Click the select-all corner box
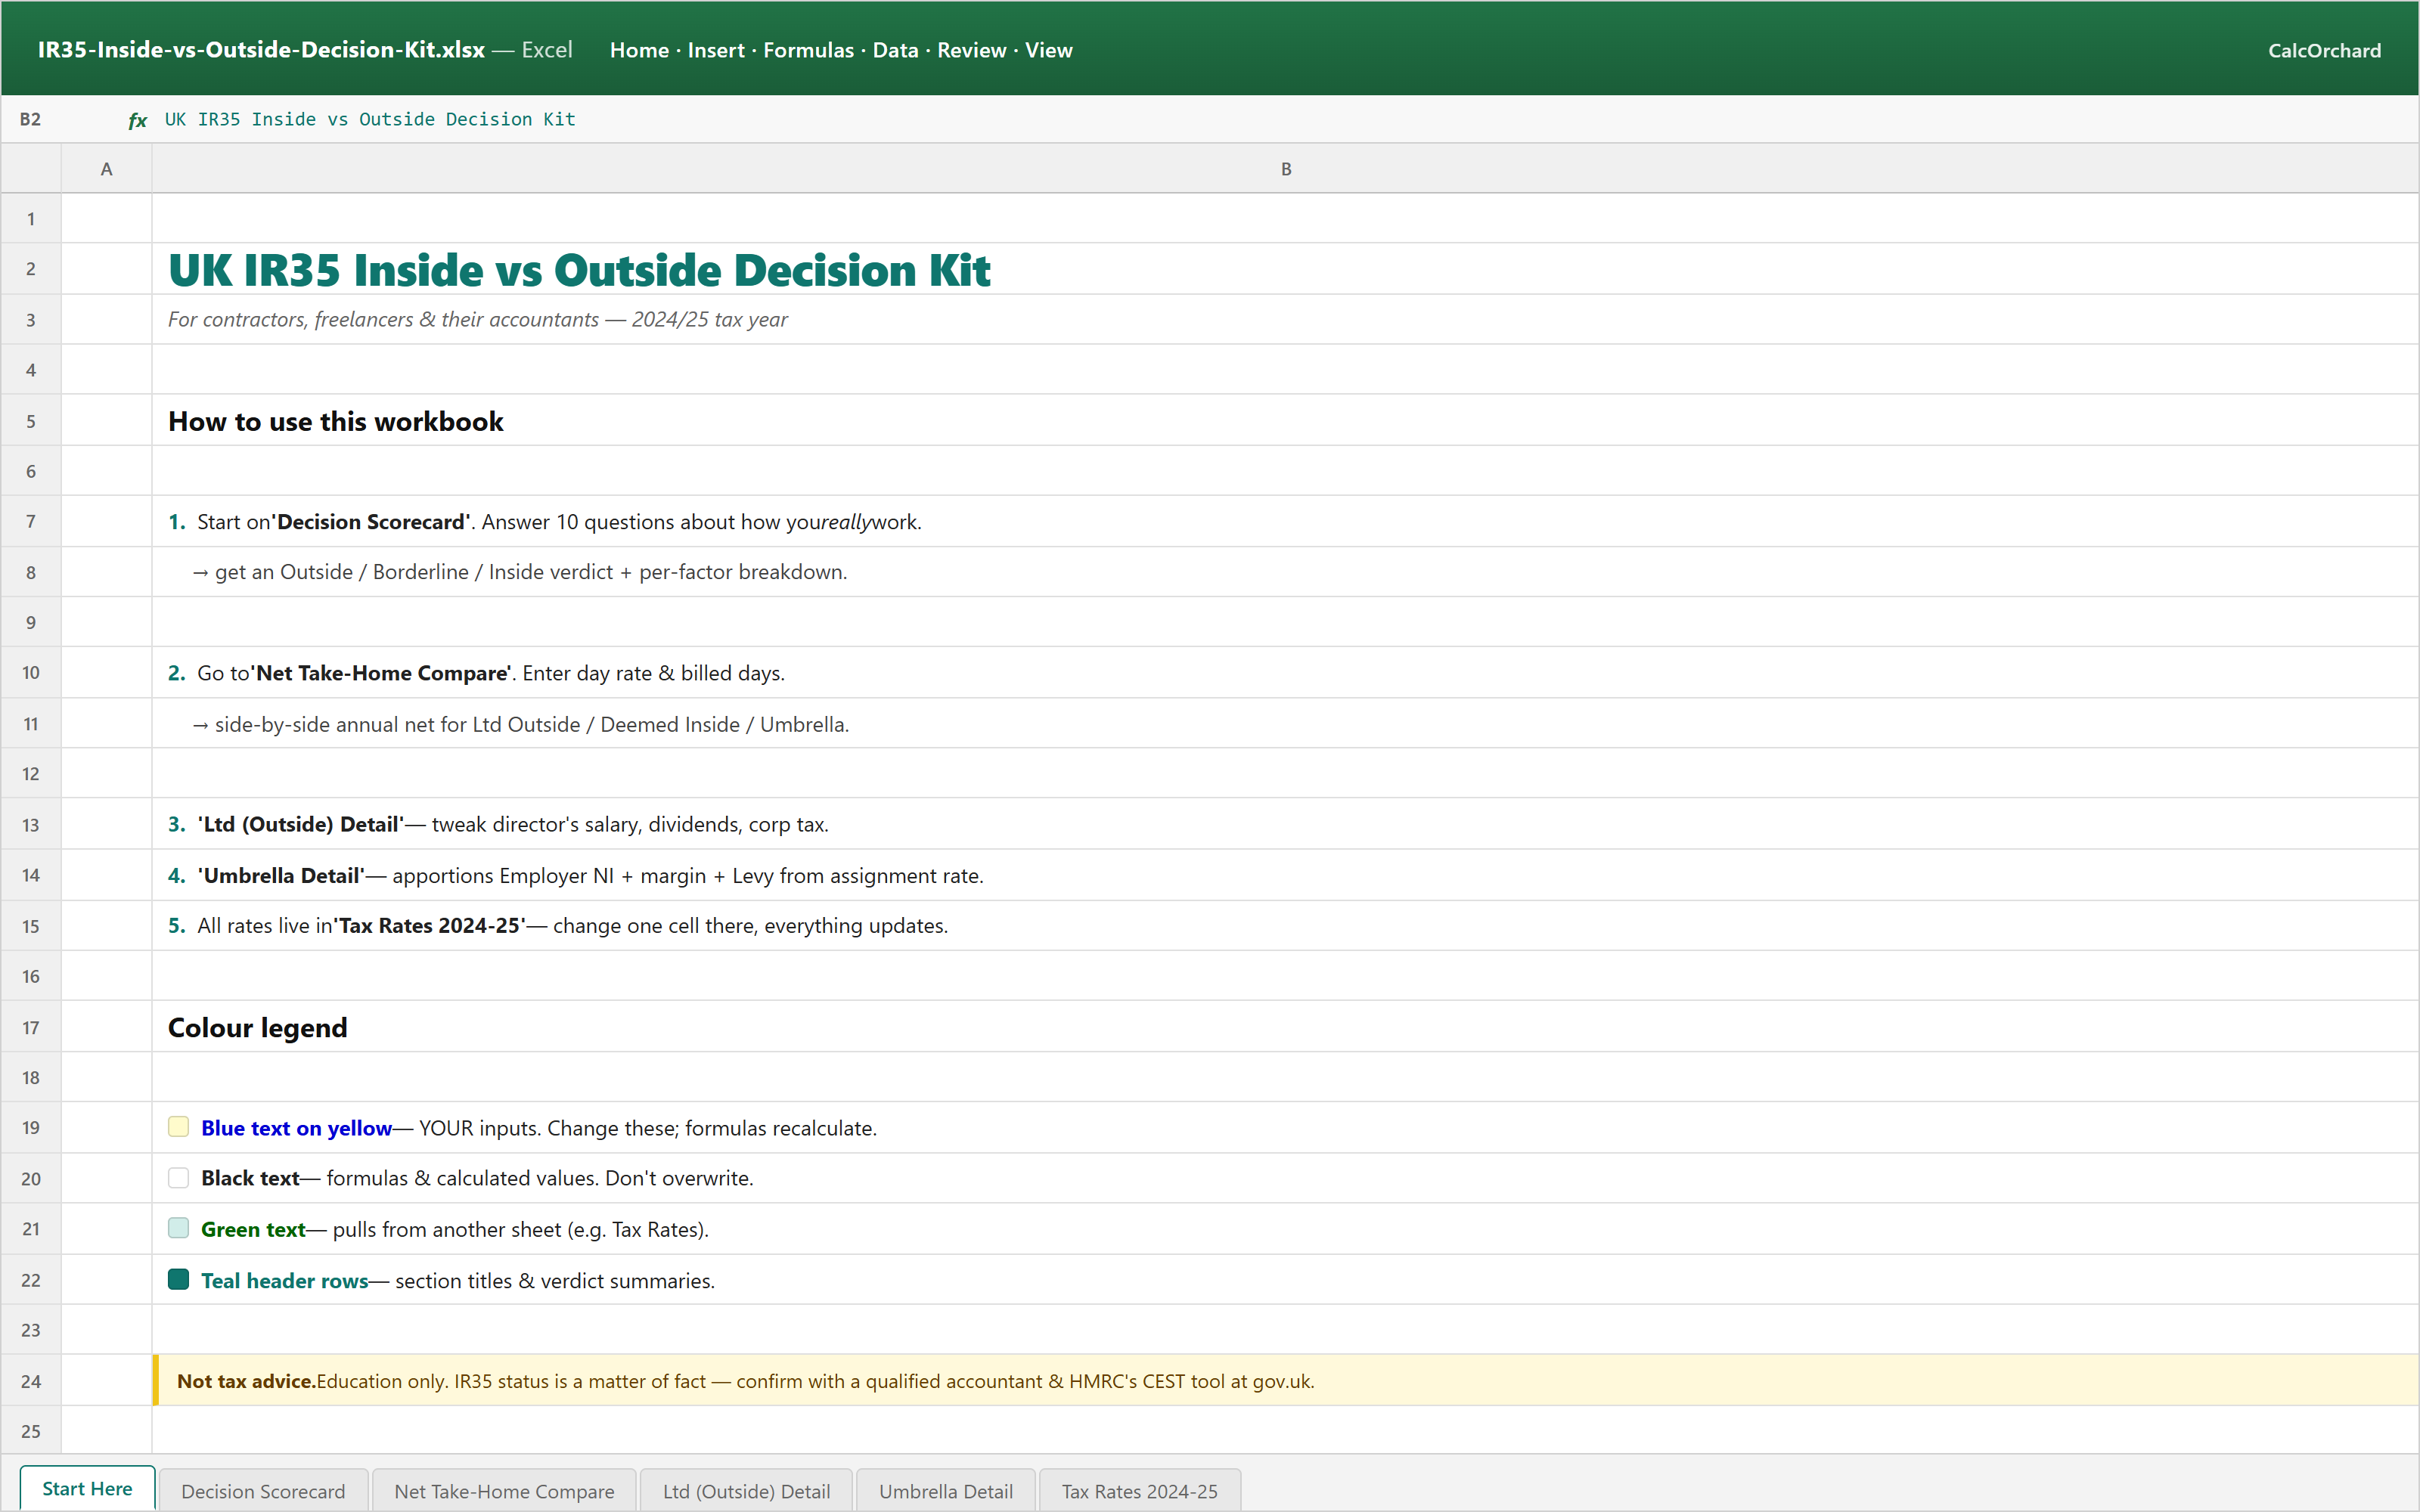 coord(31,169)
